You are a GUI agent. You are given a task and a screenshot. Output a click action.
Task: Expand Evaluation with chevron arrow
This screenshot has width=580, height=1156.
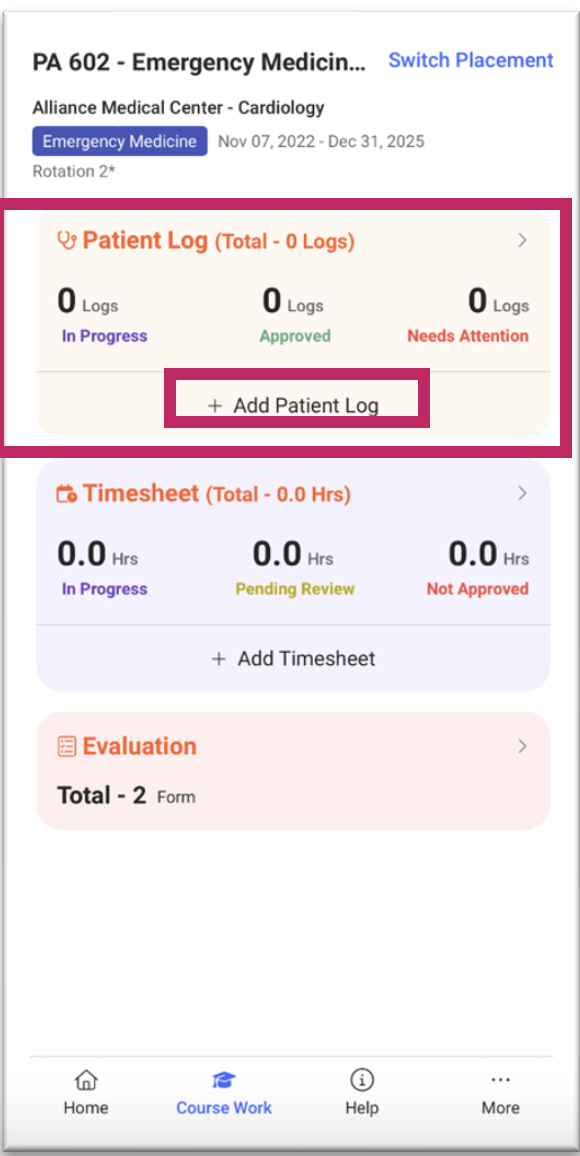click(x=523, y=746)
